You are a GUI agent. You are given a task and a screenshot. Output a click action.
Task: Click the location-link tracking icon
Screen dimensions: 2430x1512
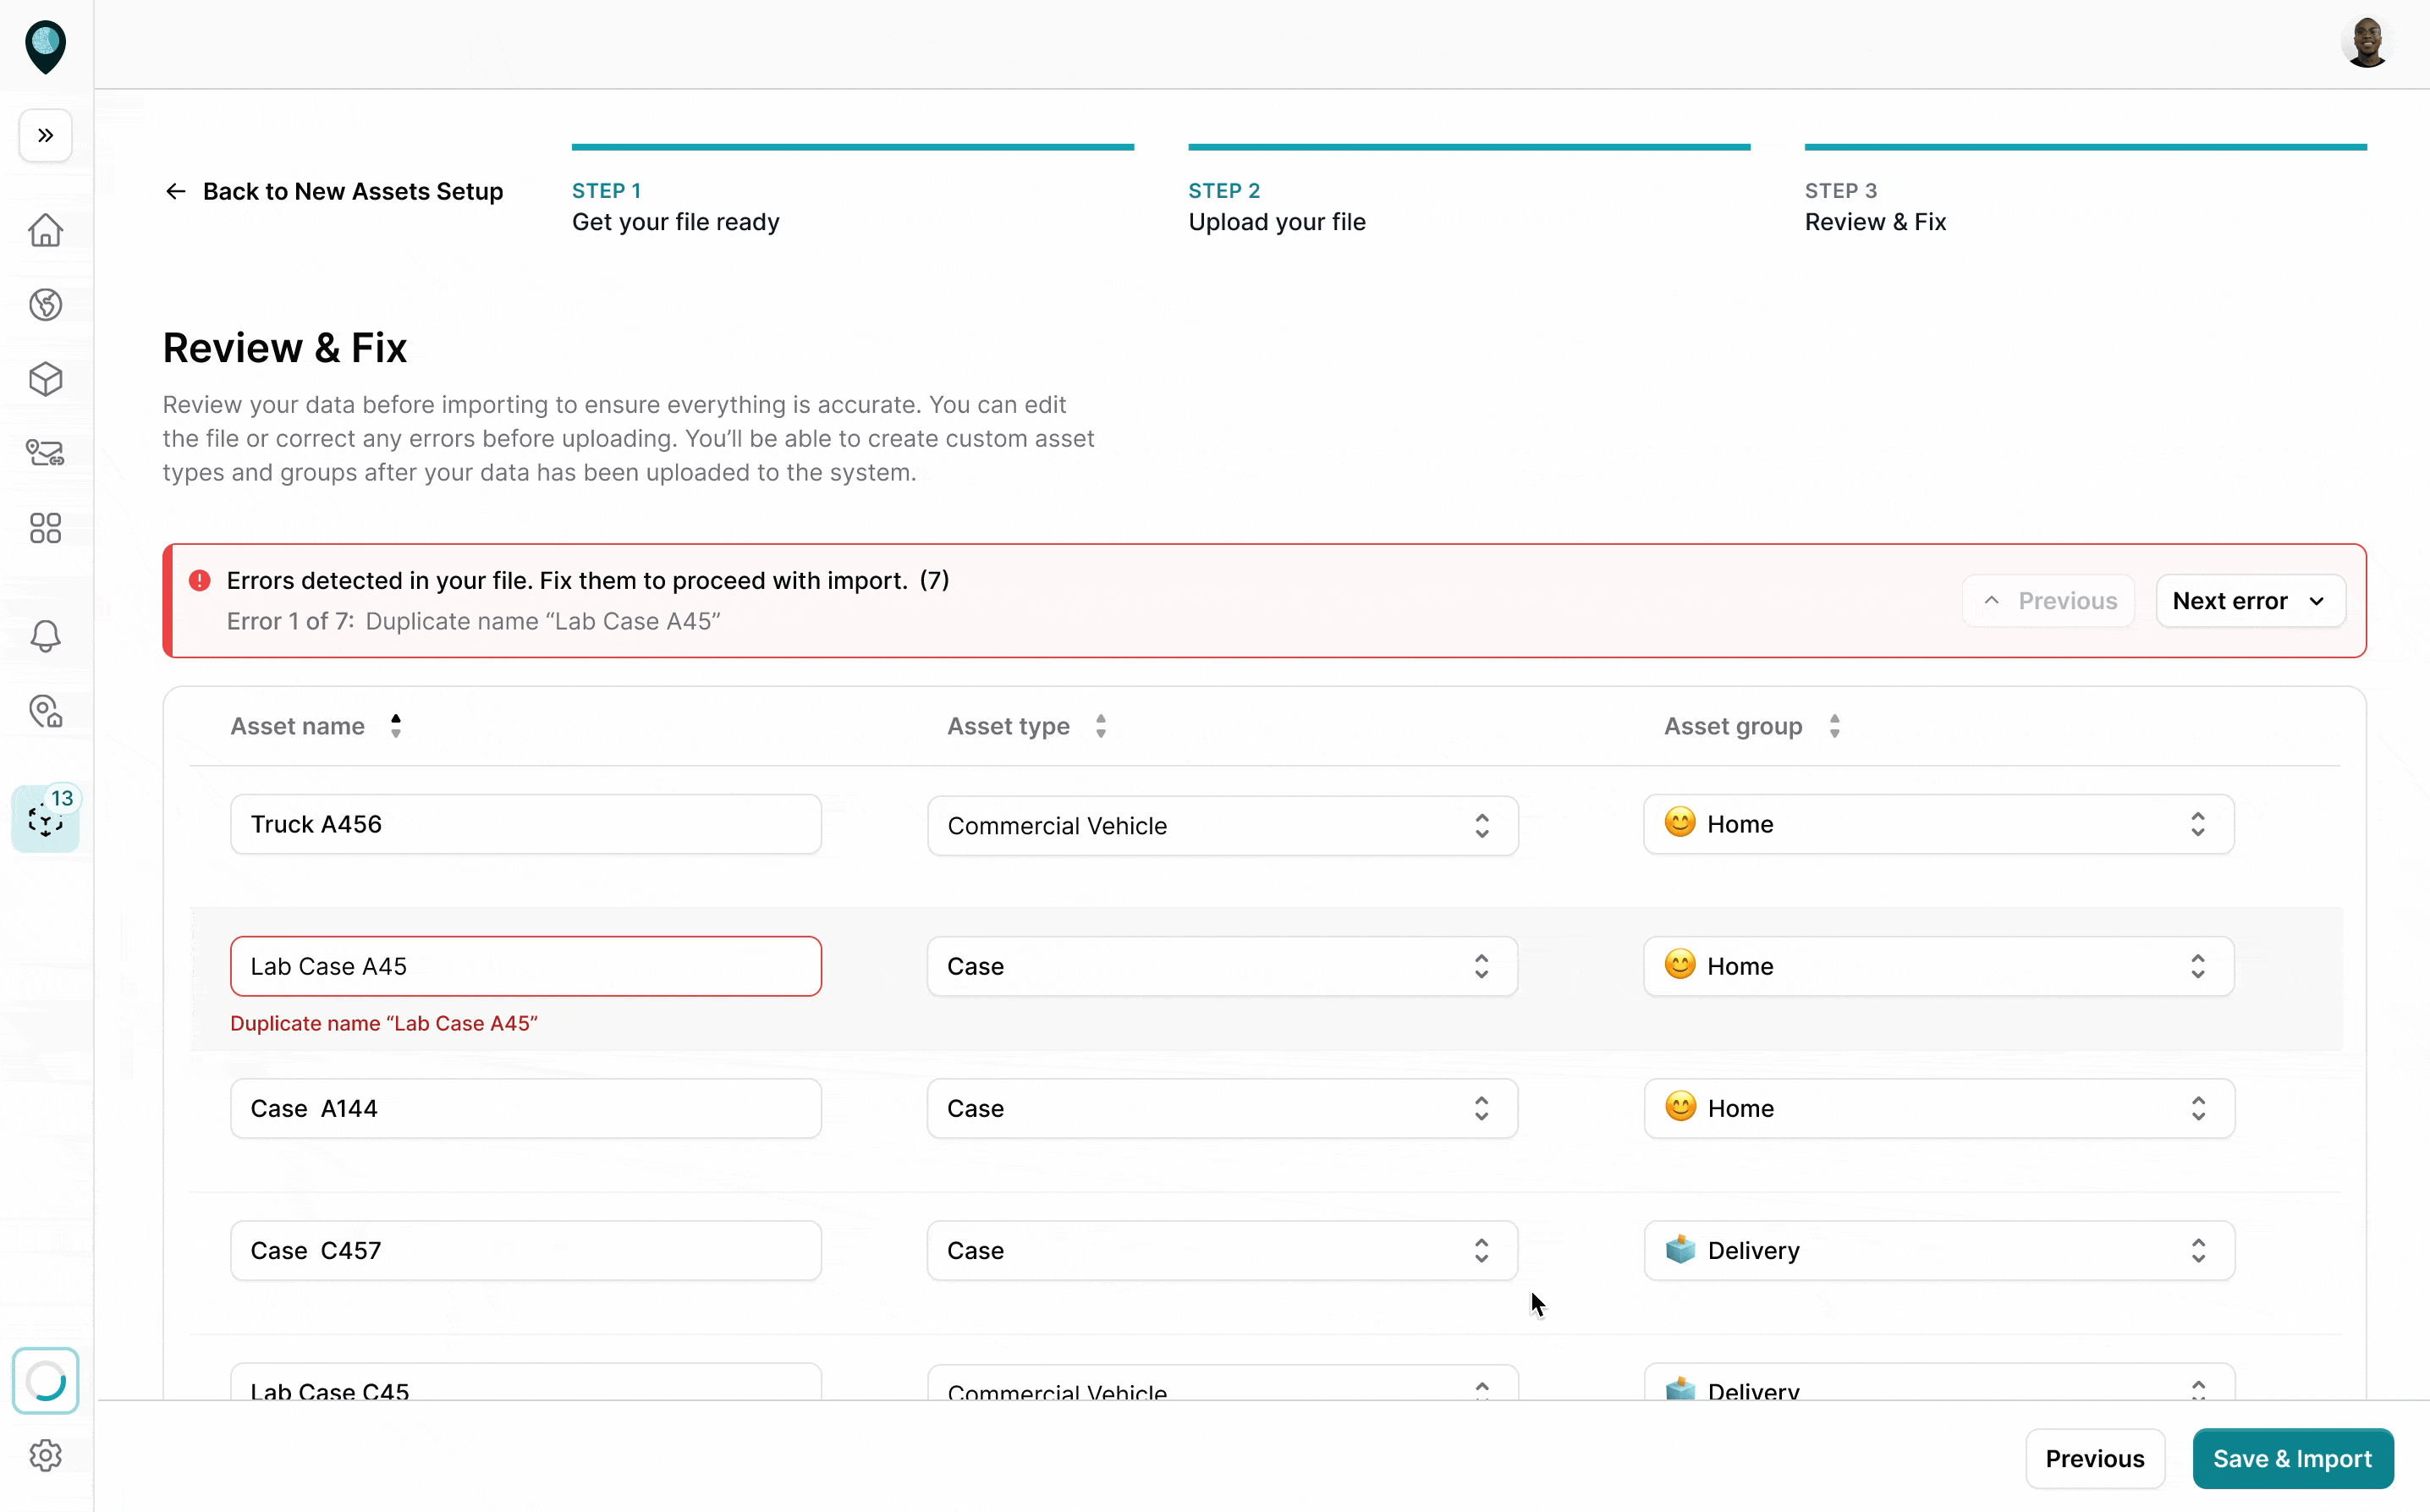click(x=45, y=453)
